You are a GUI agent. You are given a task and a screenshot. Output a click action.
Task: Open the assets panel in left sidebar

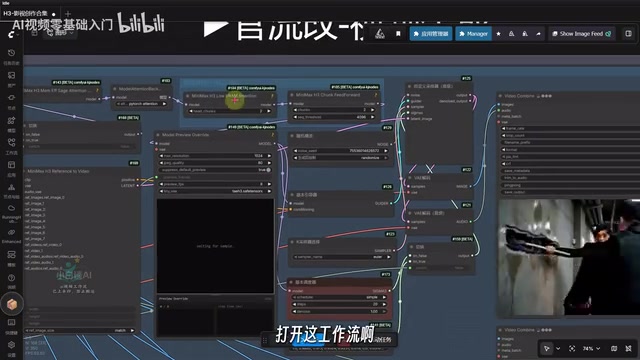pyautogui.click(x=11, y=76)
